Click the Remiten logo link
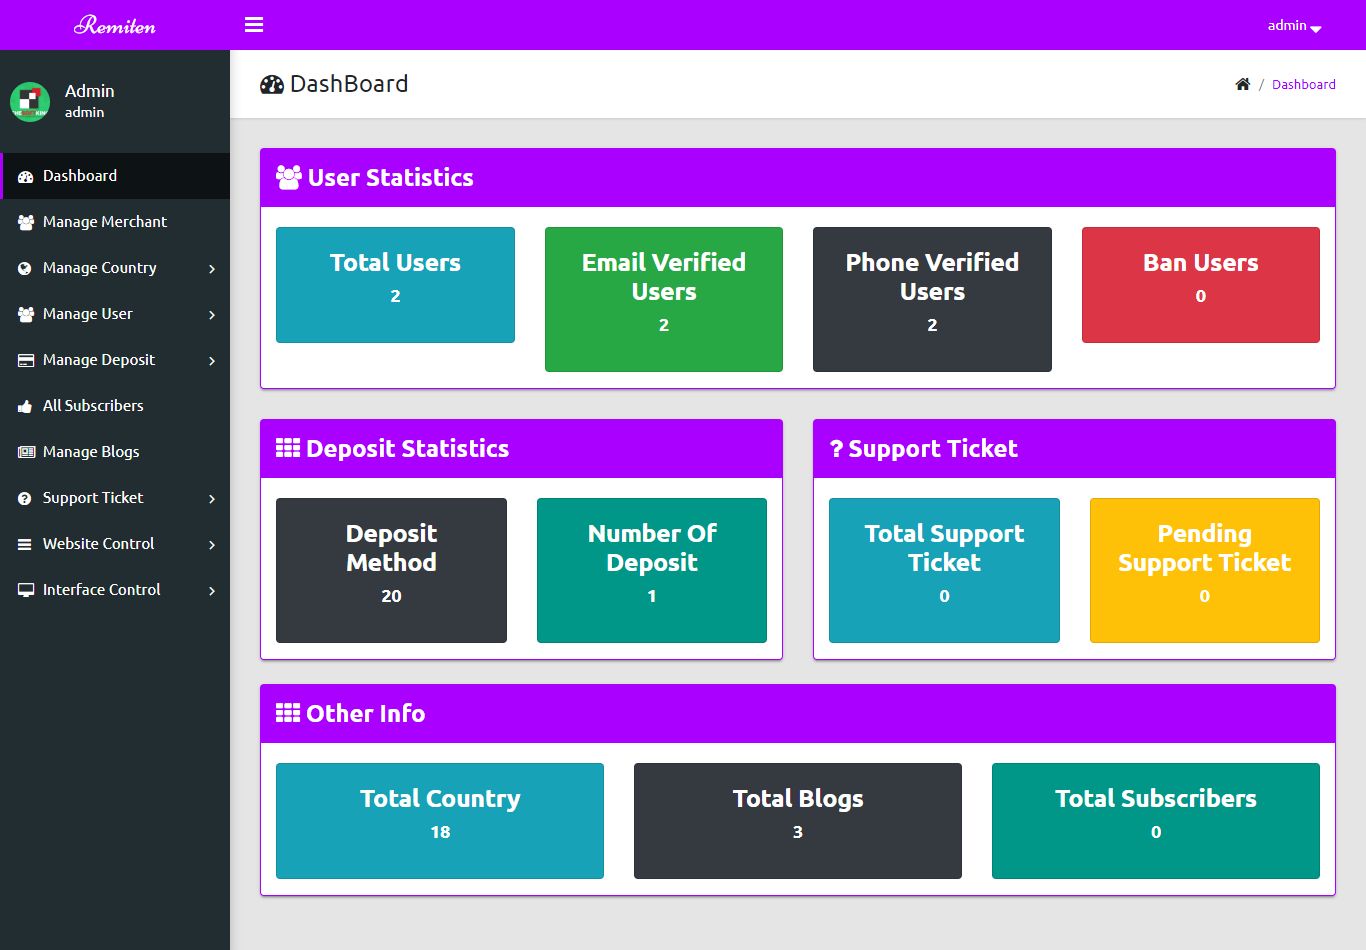Screen dimensions: 1366x950 tap(115, 25)
